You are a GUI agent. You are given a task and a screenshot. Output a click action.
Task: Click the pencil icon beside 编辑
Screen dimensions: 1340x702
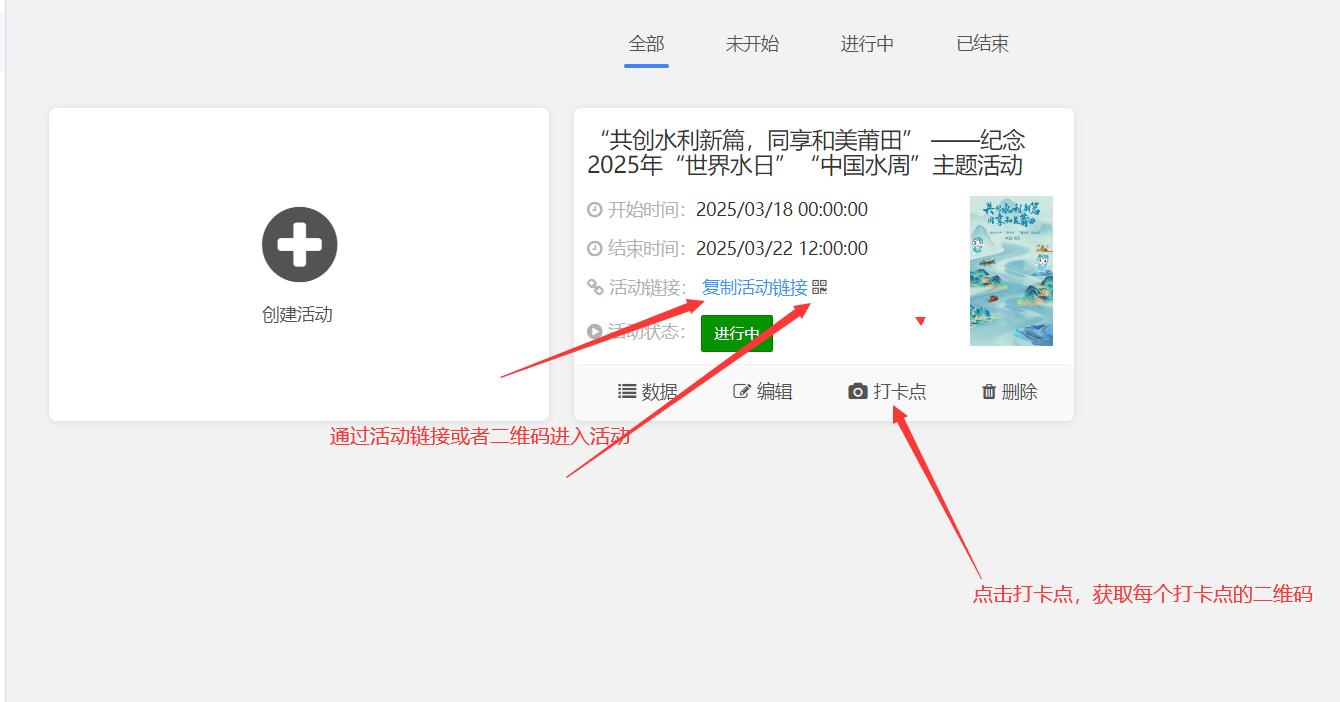[x=742, y=392]
